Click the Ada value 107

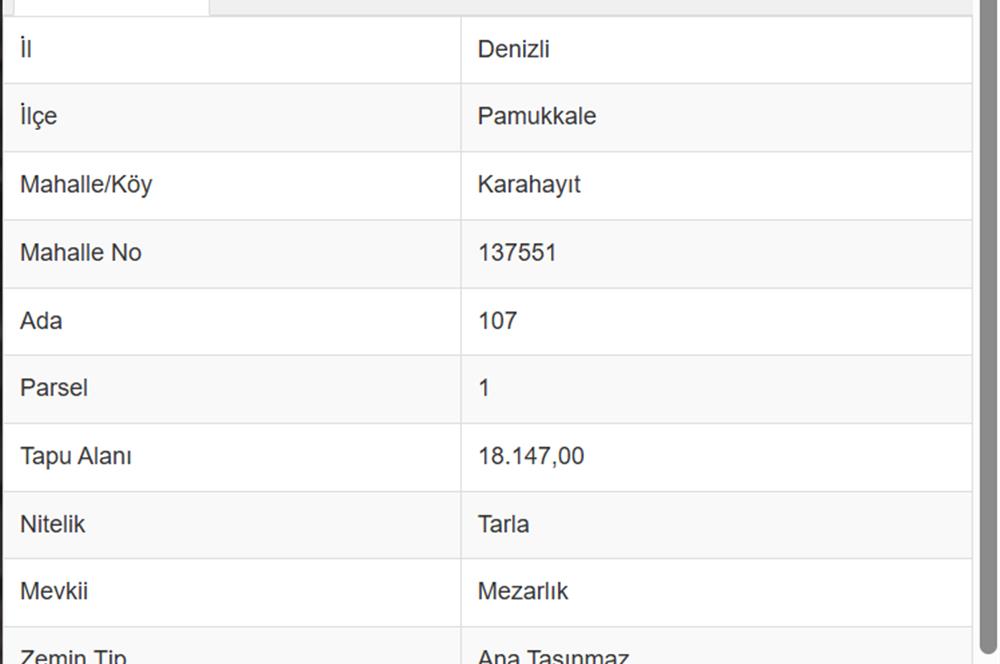(x=498, y=321)
